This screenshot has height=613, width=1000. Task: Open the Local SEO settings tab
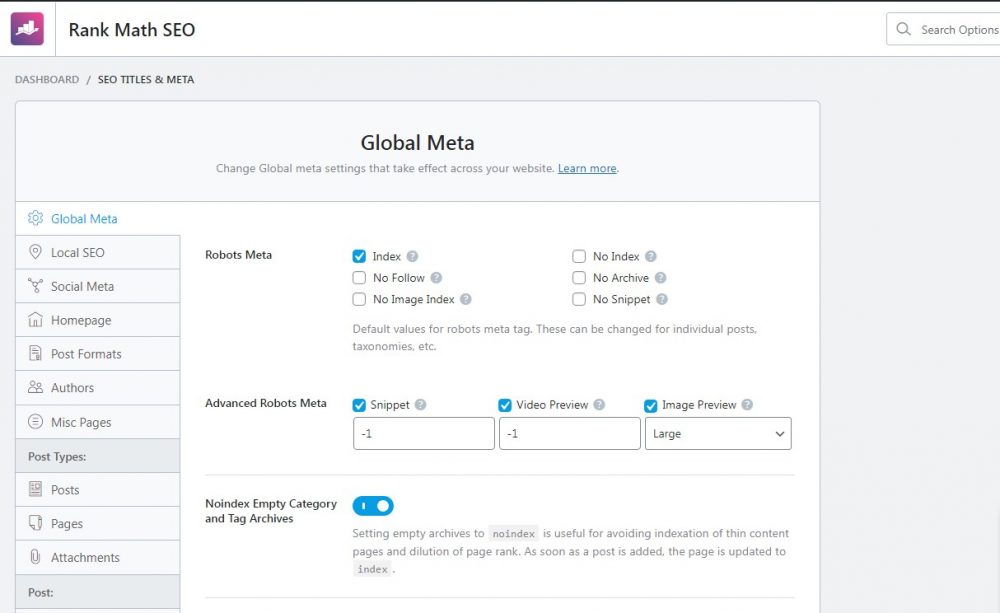[78, 253]
